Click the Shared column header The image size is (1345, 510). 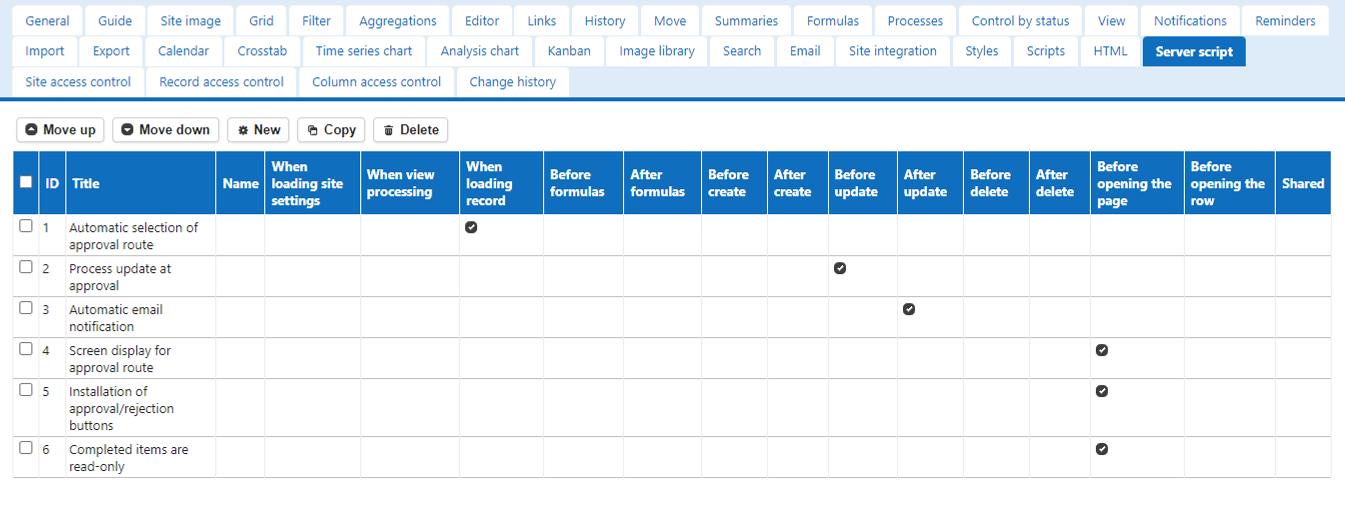[x=1303, y=183]
